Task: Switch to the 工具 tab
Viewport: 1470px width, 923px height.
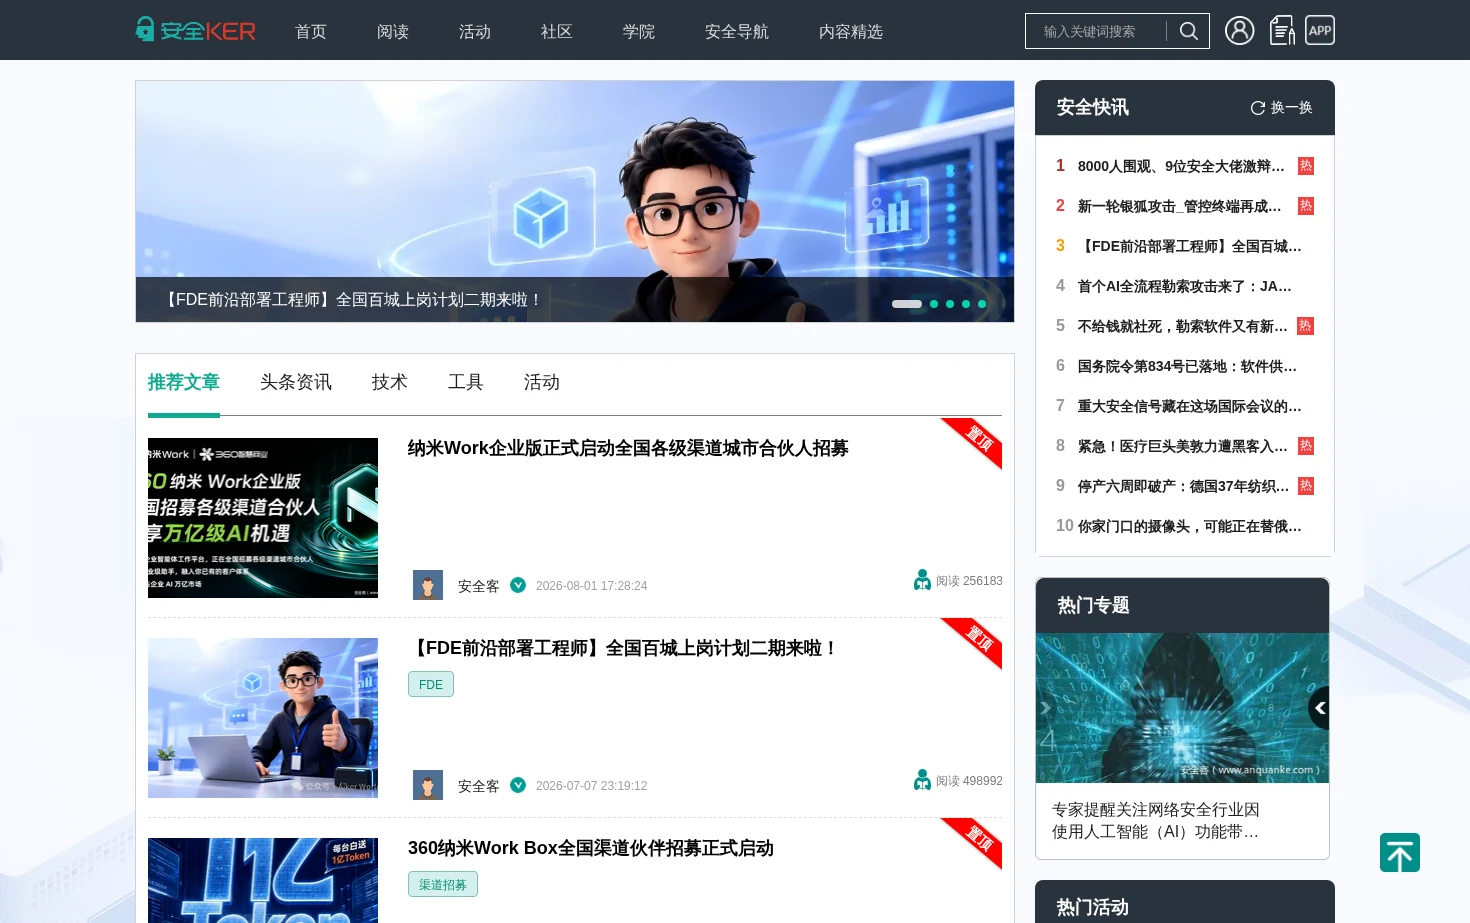Action: click(466, 382)
